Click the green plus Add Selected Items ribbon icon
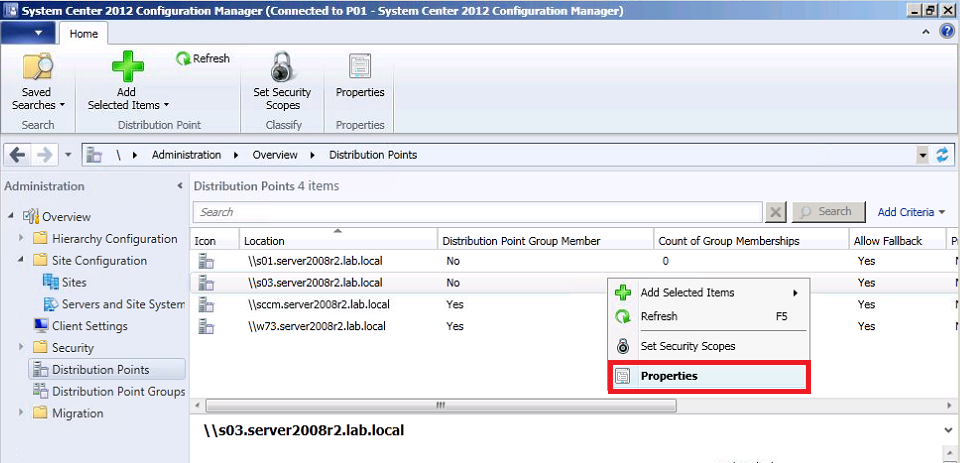The width and height of the screenshot is (960, 463). pos(127,67)
